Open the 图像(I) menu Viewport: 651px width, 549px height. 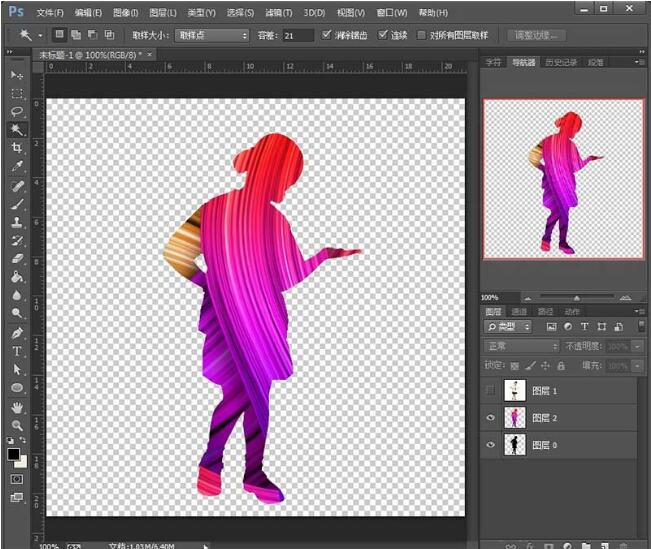pos(126,13)
